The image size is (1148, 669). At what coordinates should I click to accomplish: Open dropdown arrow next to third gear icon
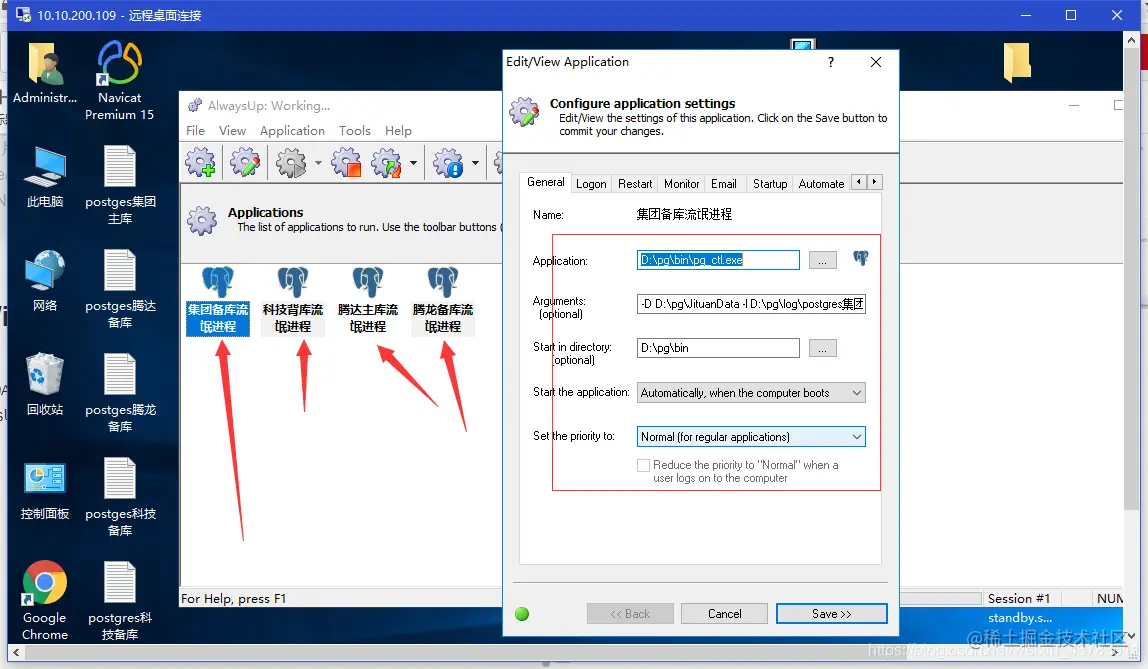click(318, 163)
